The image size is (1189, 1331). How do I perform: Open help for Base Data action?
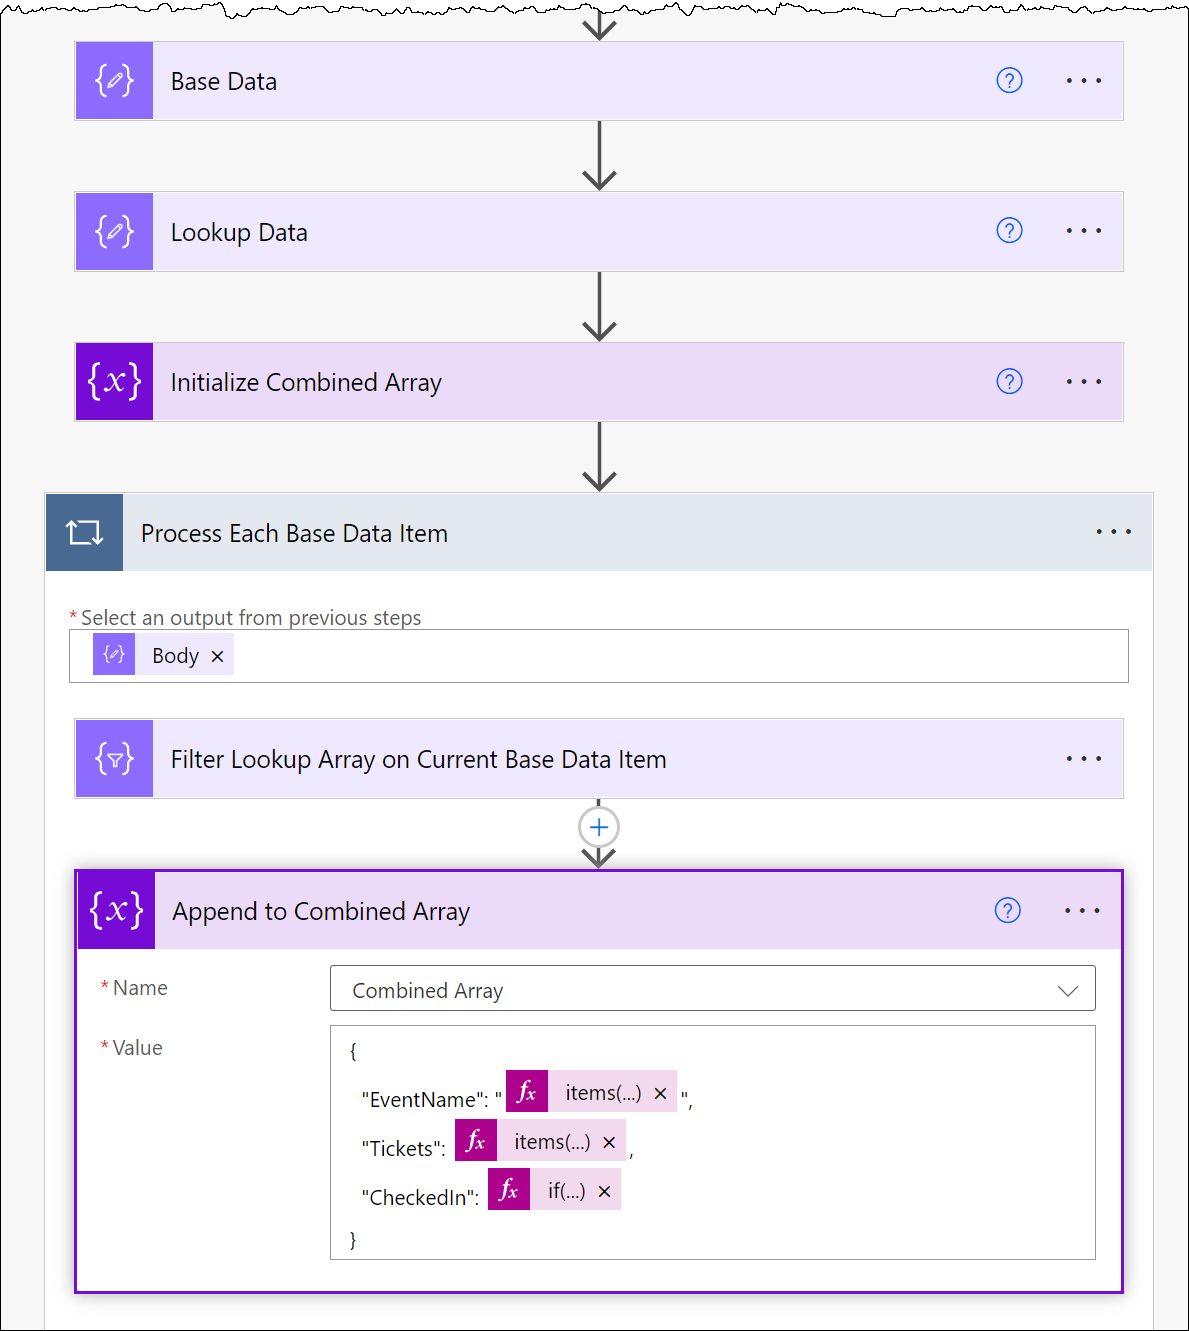[1009, 81]
